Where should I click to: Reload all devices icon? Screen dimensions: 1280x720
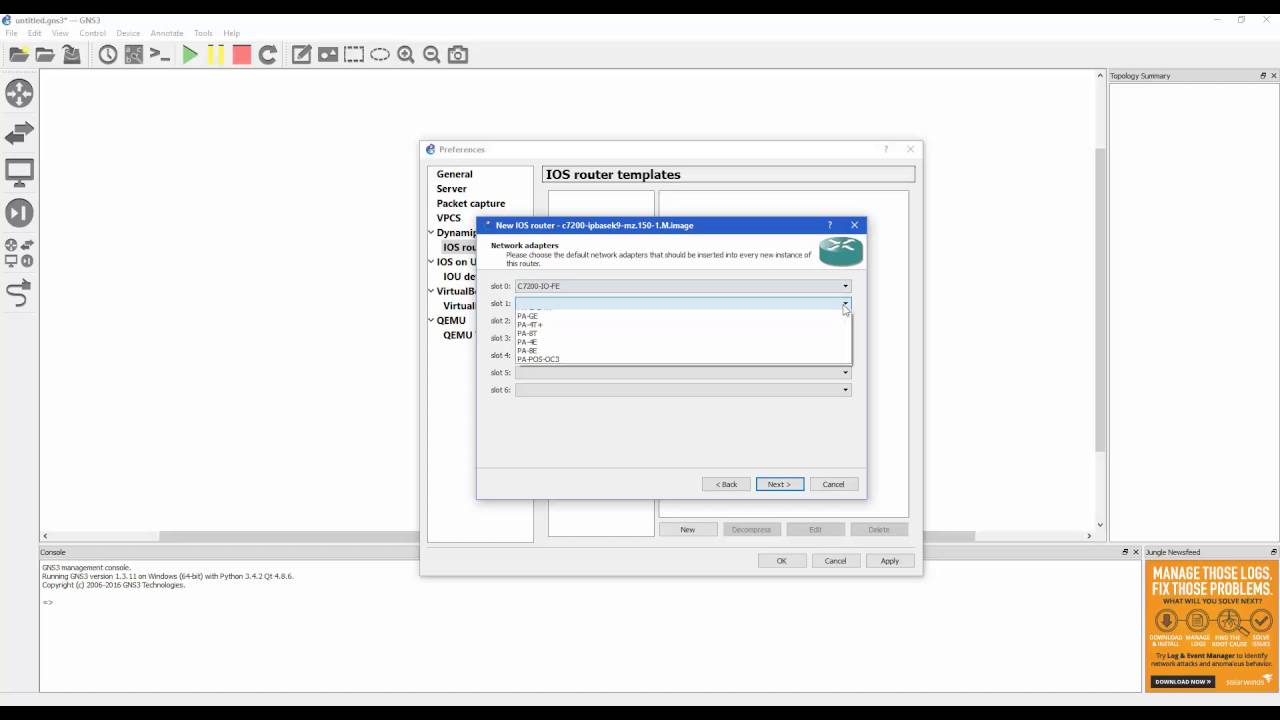[268, 55]
